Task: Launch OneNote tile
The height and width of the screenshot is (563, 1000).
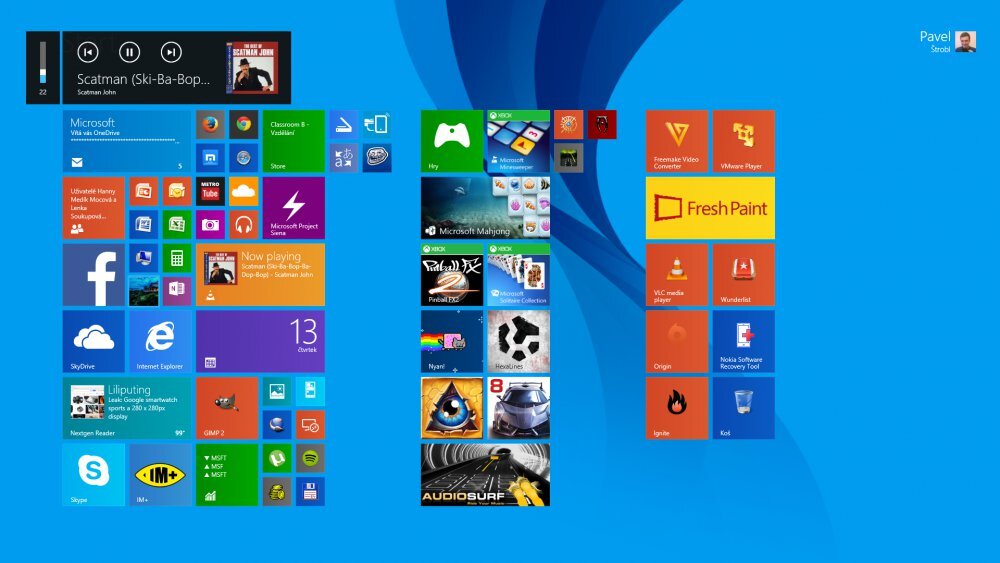Action: [x=177, y=291]
